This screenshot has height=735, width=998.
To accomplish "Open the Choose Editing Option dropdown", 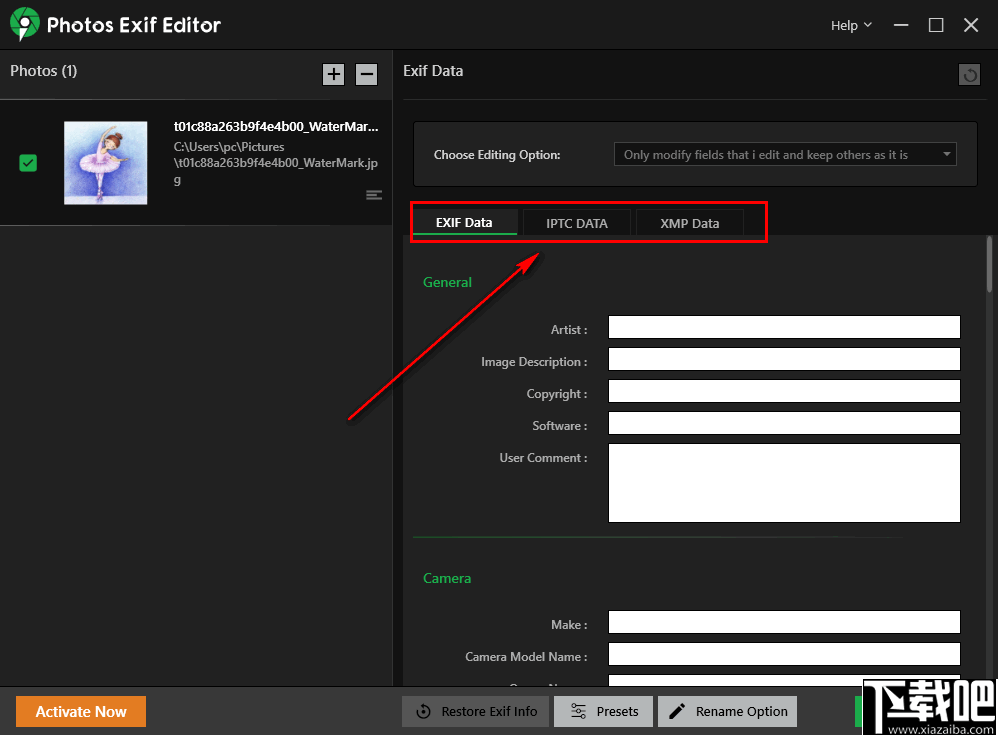I will pyautogui.click(x=784, y=154).
